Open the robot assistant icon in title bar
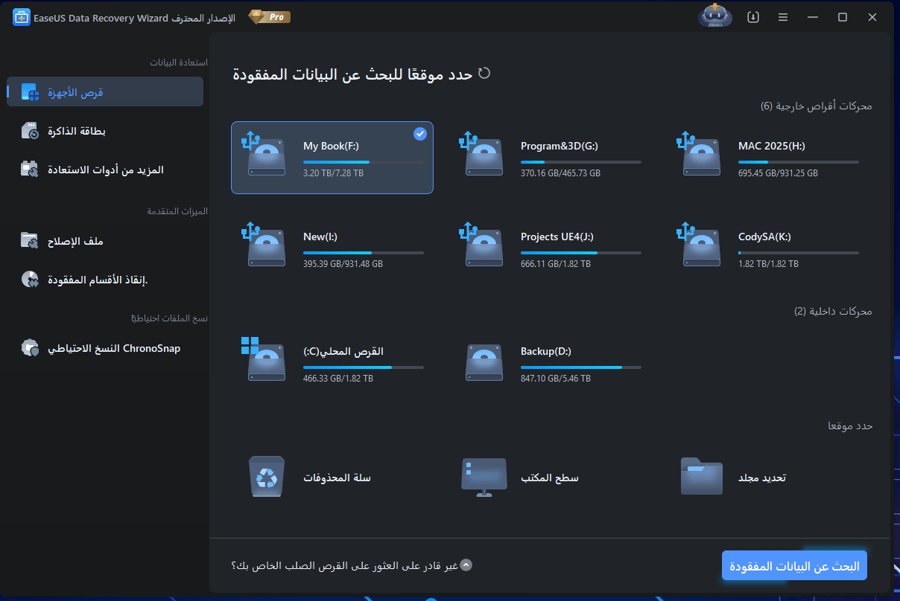The height and width of the screenshot is (601, 900). point(715,16)
